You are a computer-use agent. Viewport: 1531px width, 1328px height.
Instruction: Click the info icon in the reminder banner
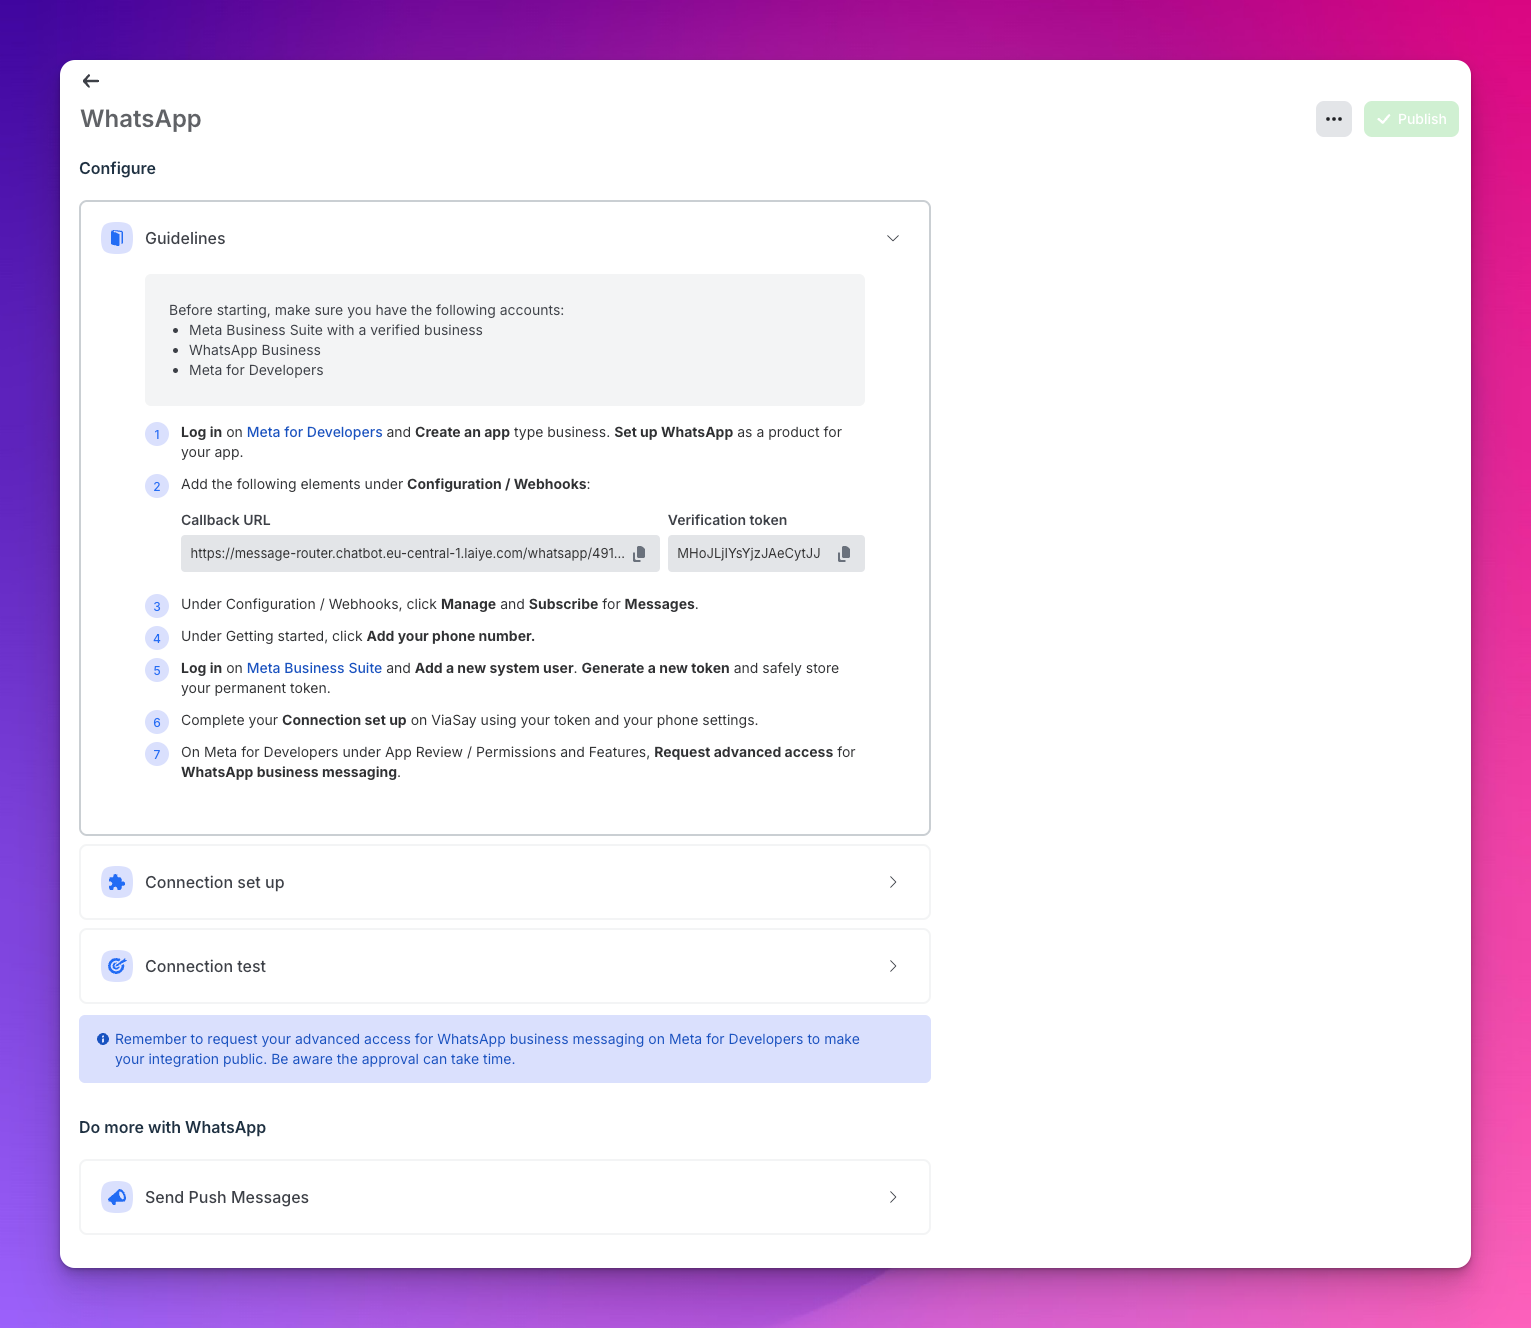[x=102, y=1039]
